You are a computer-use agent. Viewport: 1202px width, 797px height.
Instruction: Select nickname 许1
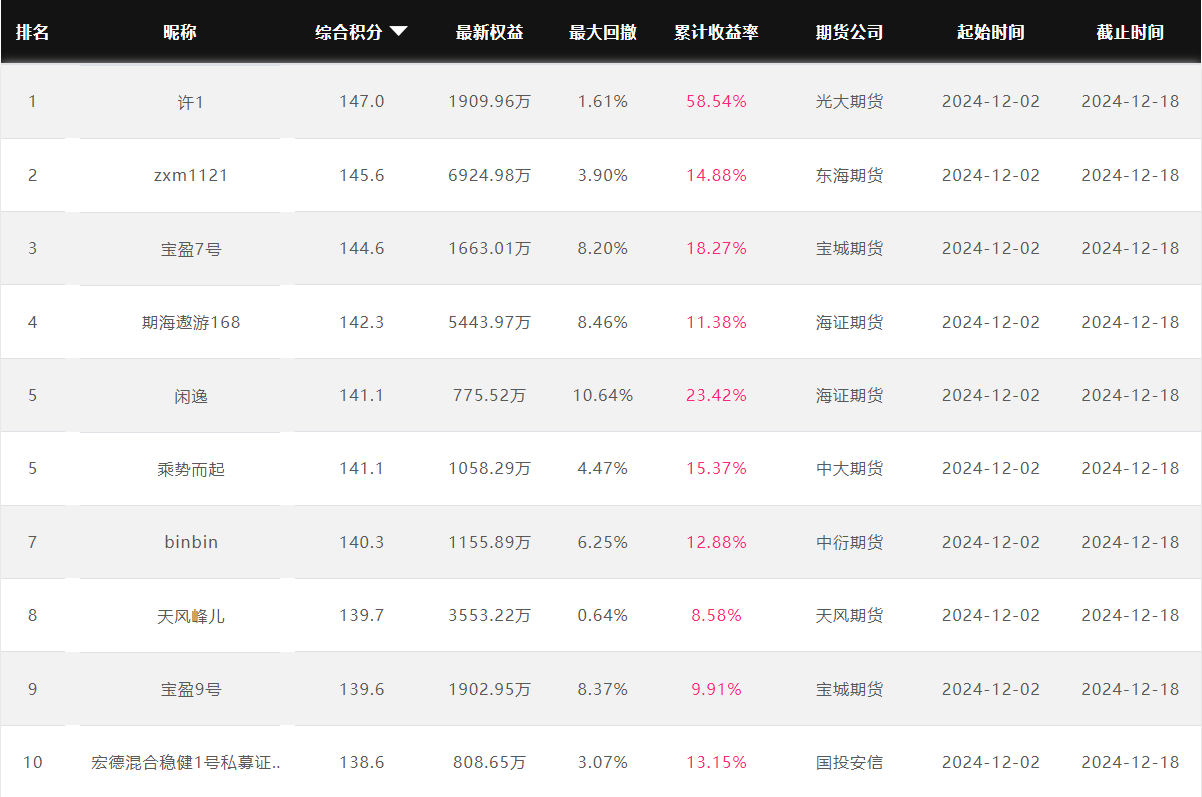[x=190, y=102]
